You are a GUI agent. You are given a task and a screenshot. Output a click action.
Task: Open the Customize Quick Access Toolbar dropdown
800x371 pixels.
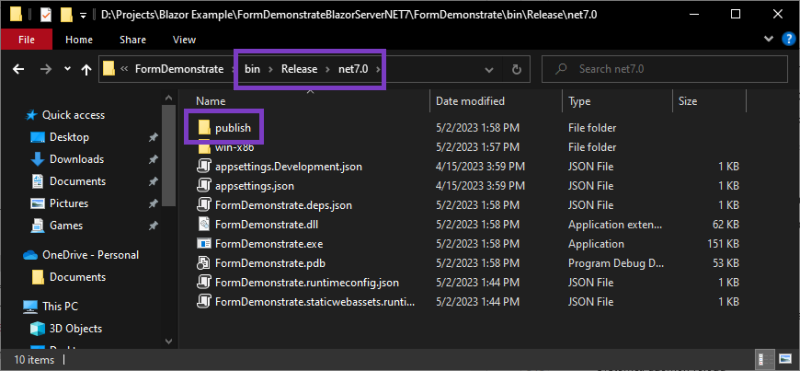pyautogui.click(x=83, y=16)
